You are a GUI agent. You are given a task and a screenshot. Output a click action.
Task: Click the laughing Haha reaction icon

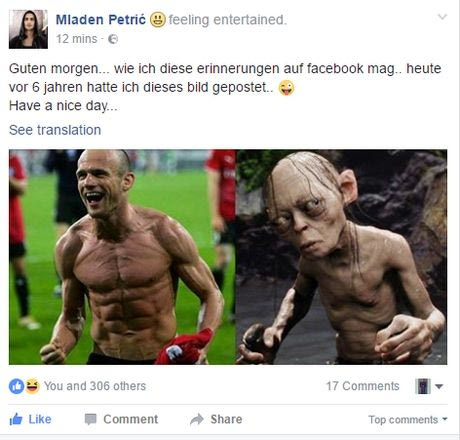pyautogui.click(x=32, y=386)
